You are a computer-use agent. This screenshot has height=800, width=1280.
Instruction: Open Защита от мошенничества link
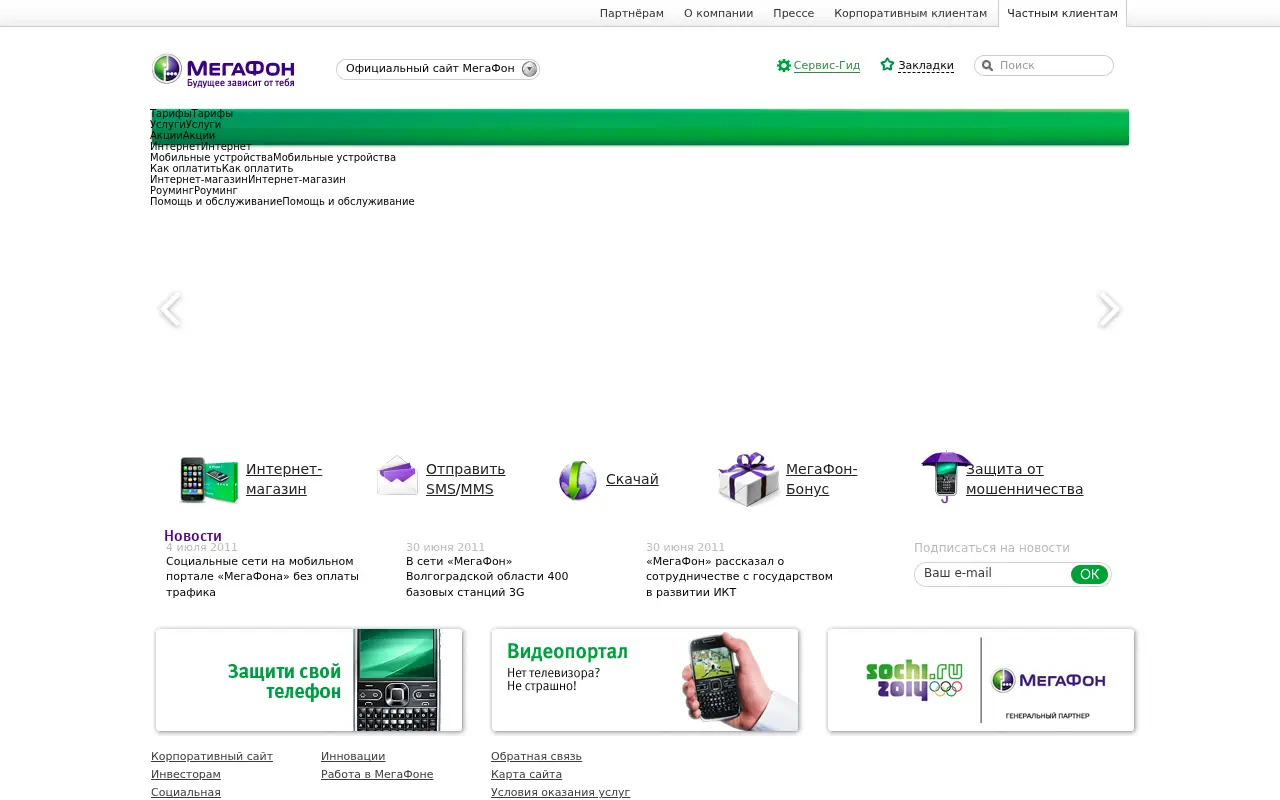point(1025,479)
